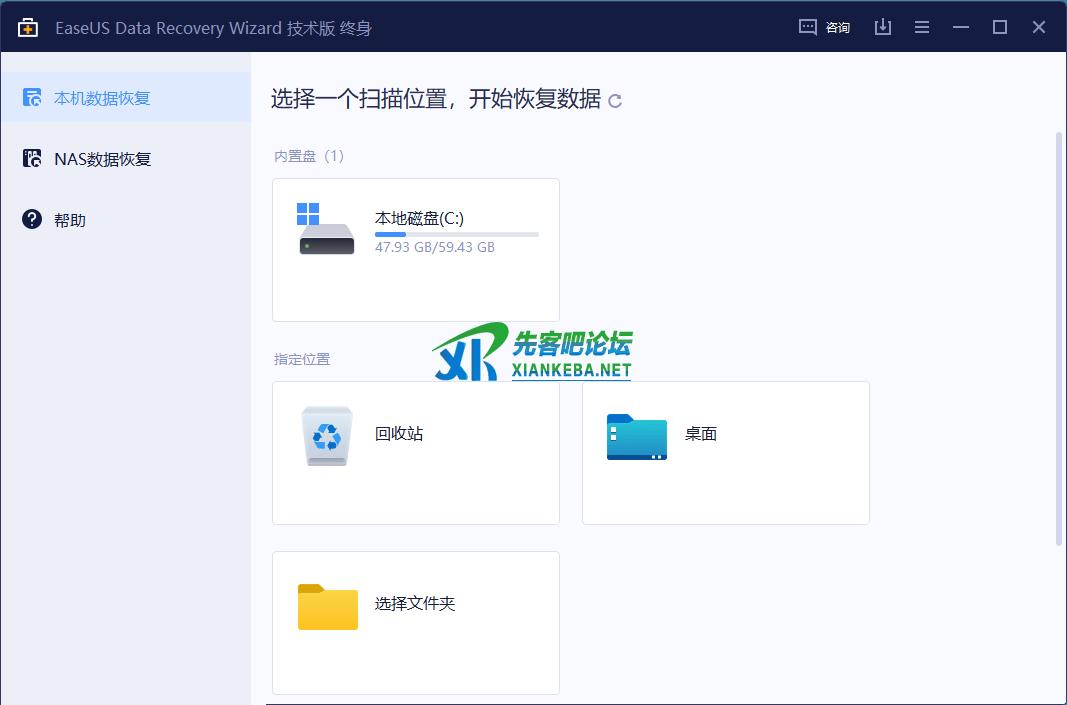Click the C: disk usage bar
This screenshot has height=705, width=1067.
click(456, 234)
